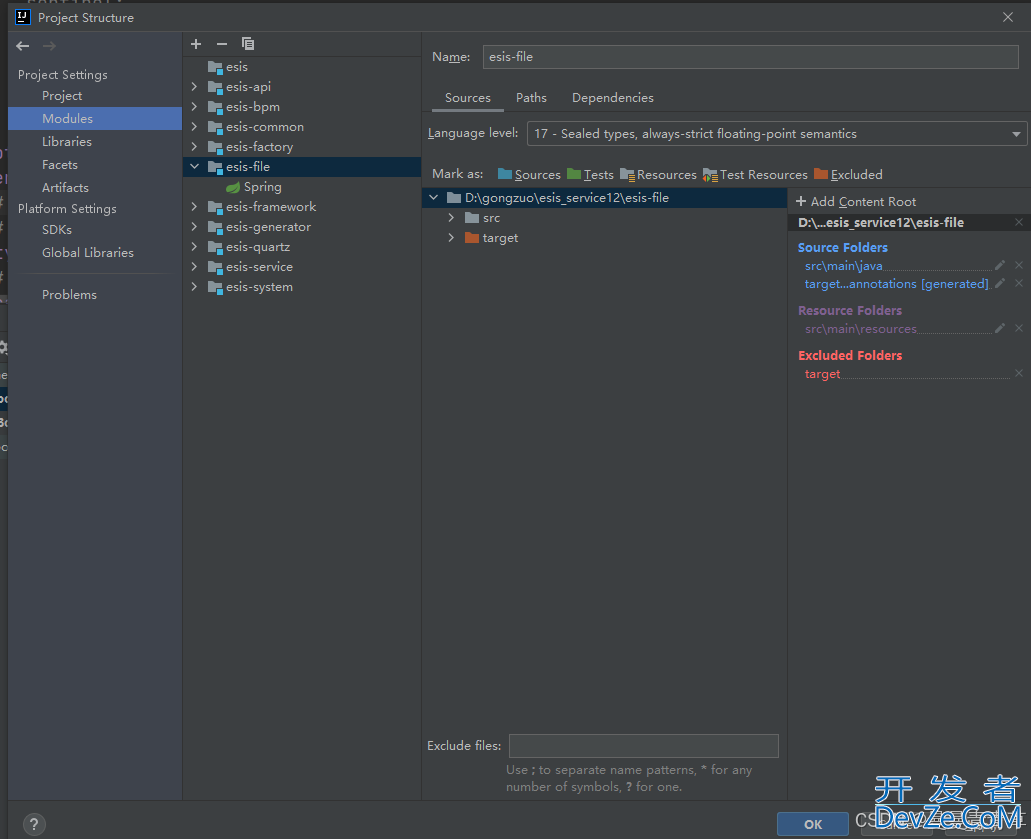Collapse the esis-file module
The image size is (1031, 839).
tap(194, 166)
